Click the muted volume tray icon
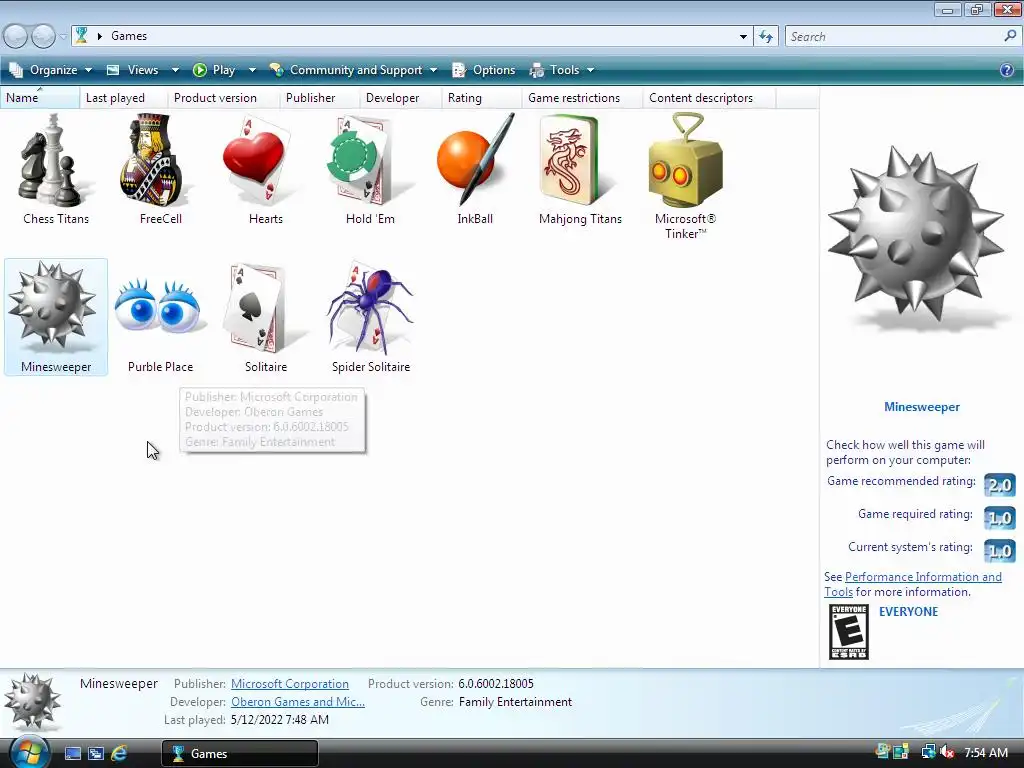This screenshot has height=768, width=1024. 946,752
